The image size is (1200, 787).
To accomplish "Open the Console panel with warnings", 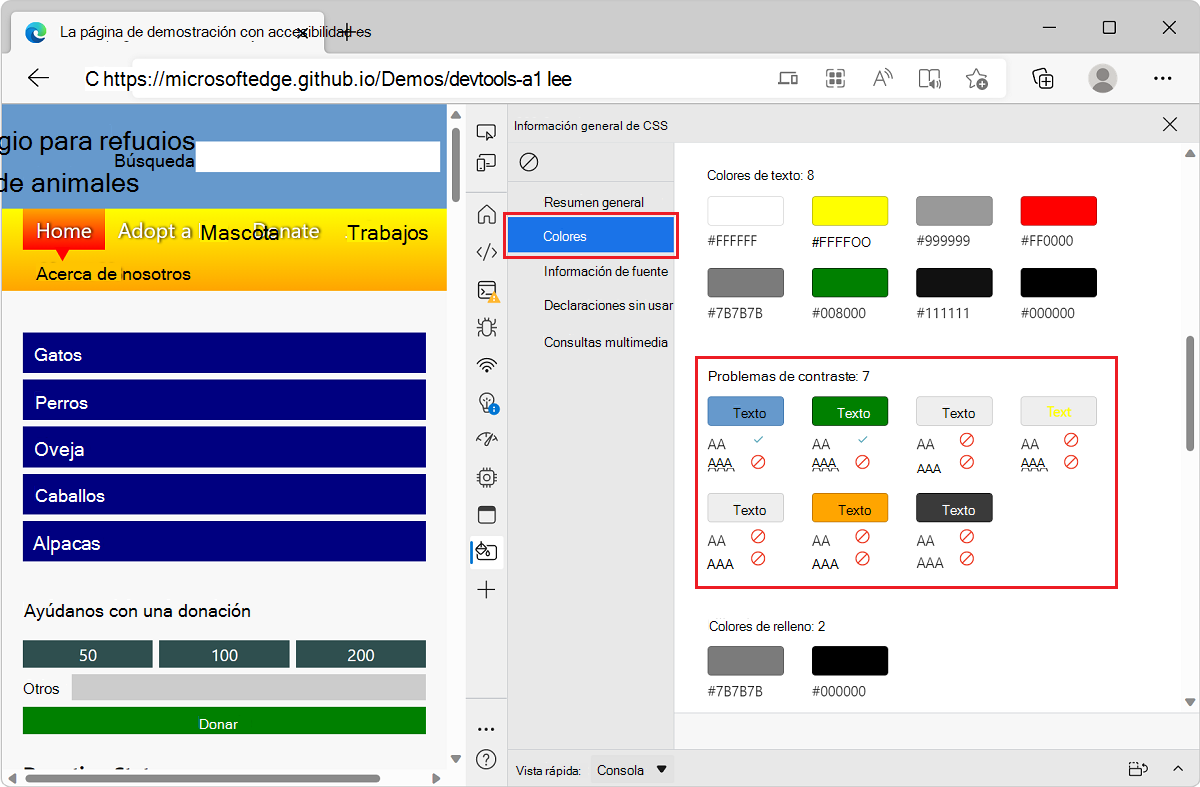I will point(486,291).
